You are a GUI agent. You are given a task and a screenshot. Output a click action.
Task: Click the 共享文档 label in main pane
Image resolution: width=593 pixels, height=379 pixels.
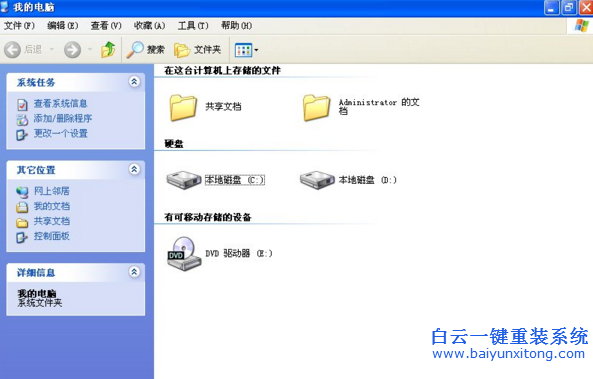point(223,107)
